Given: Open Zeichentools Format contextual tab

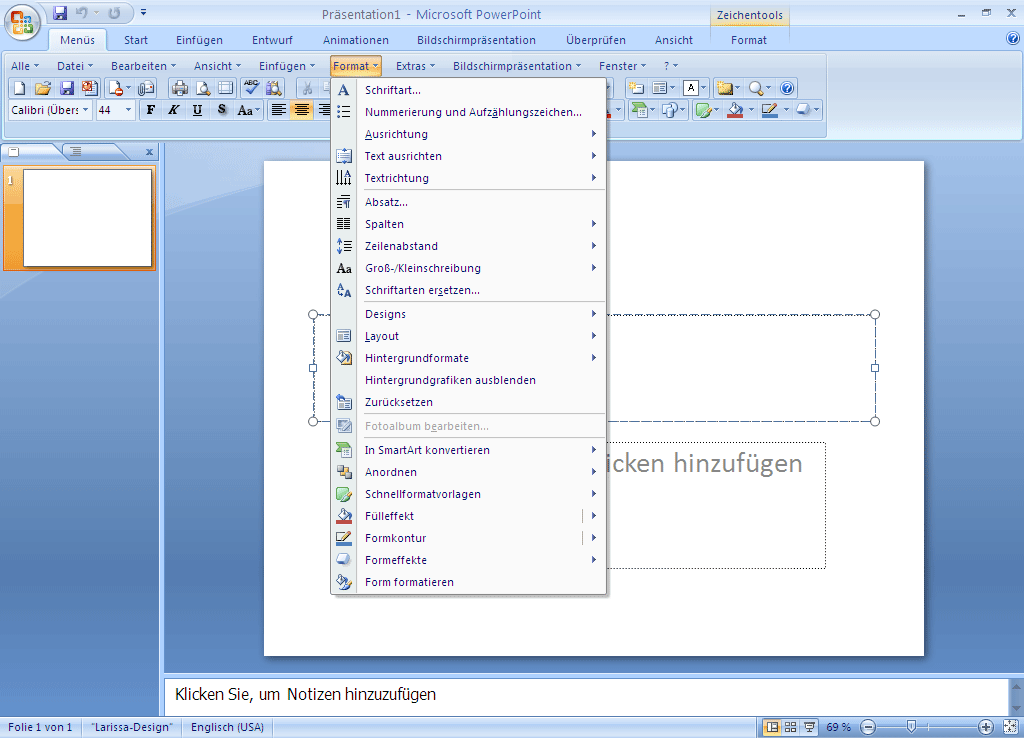Looking at the screenshot, I should coord(749,40).
